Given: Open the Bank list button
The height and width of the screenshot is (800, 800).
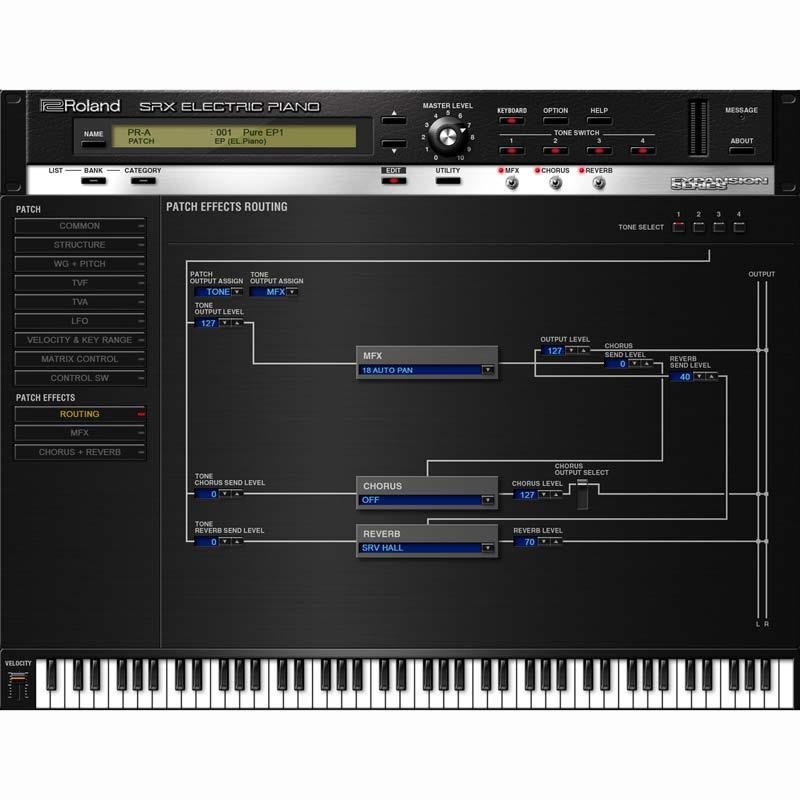Looking at the screenshot, I should pyautogui.click(x=93, y=181).
